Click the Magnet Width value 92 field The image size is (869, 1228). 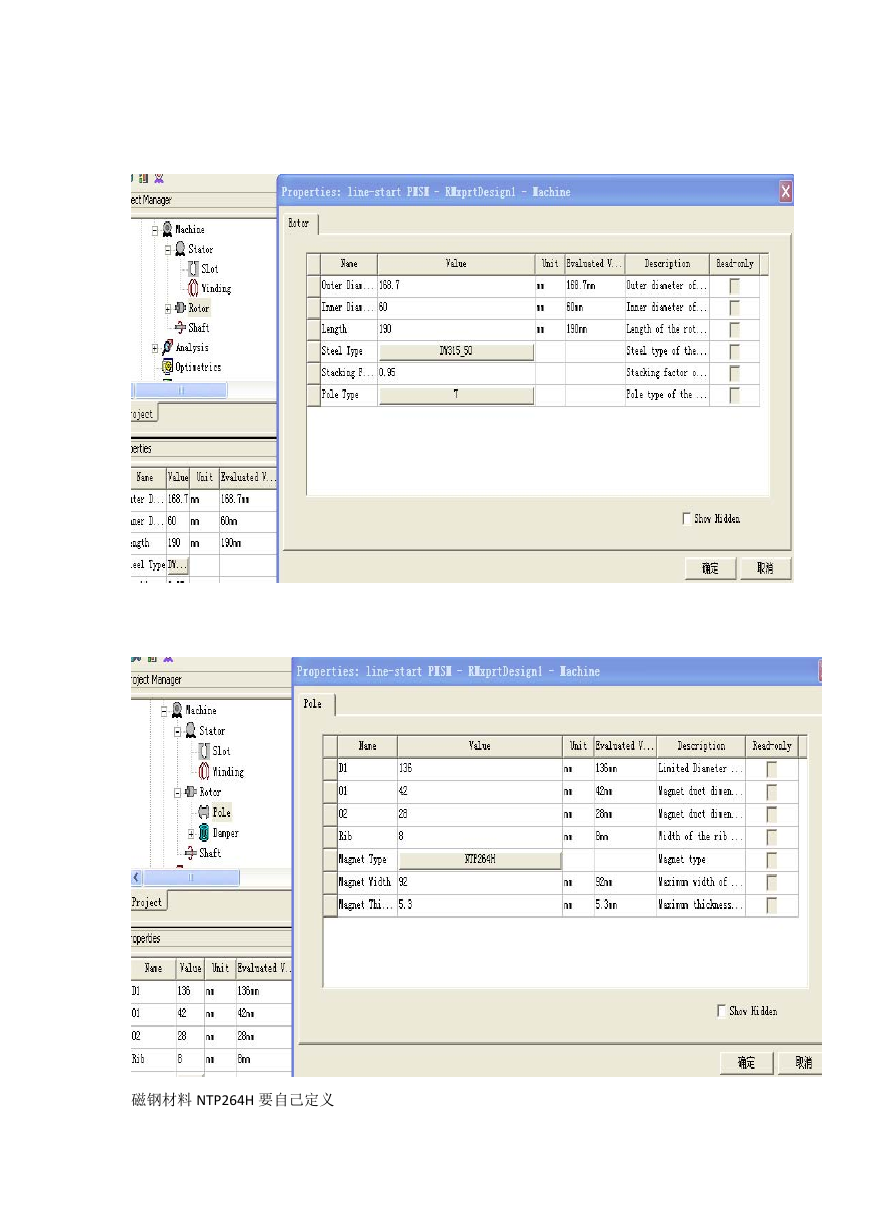click(480, 883)
